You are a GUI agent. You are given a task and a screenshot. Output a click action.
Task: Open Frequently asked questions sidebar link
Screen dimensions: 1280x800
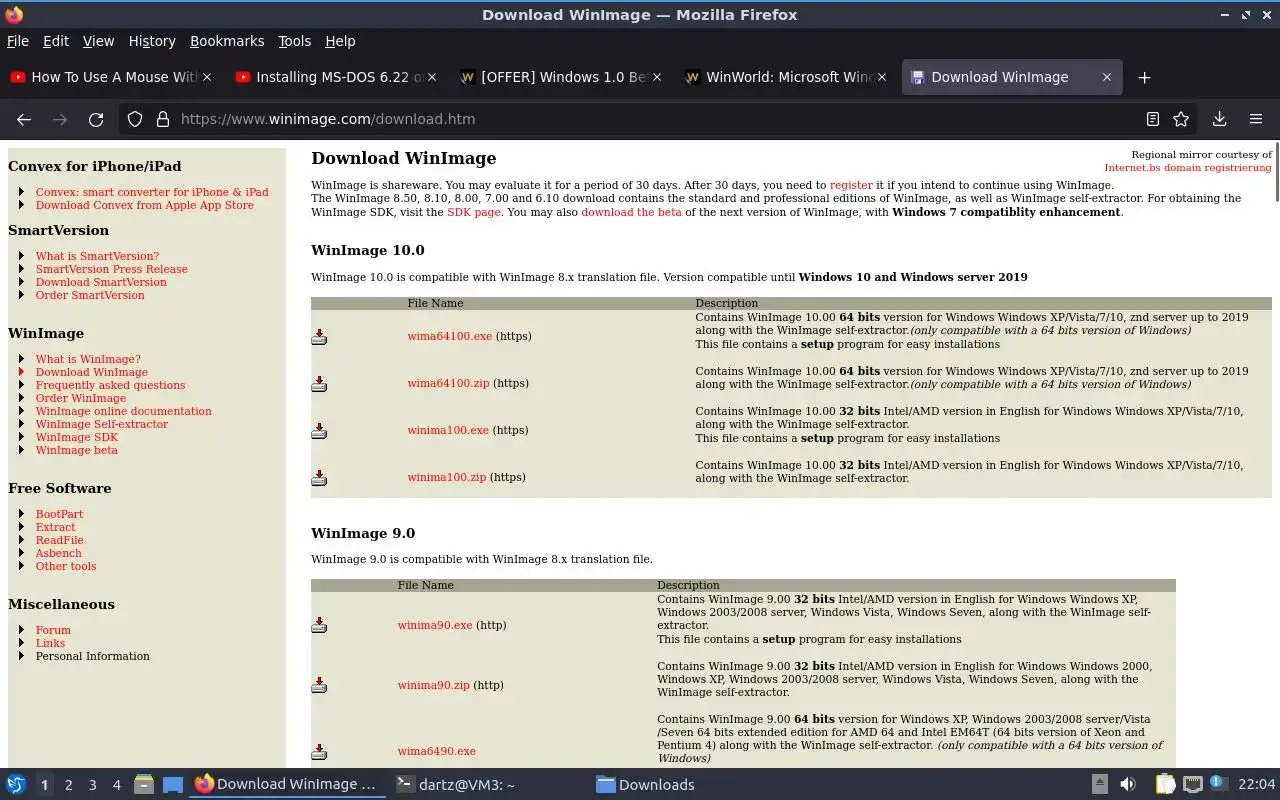point(110,385)
